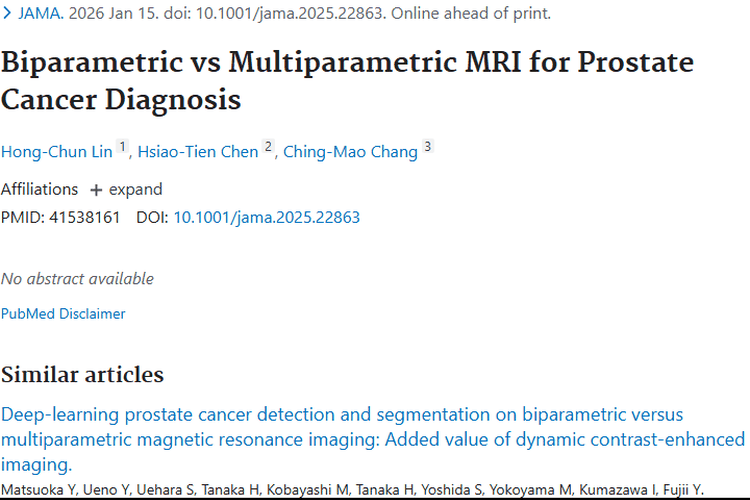Open the DOI link 10.1001/jama.2025.22863
Screen dimensions: 750x500
[266, 217]
